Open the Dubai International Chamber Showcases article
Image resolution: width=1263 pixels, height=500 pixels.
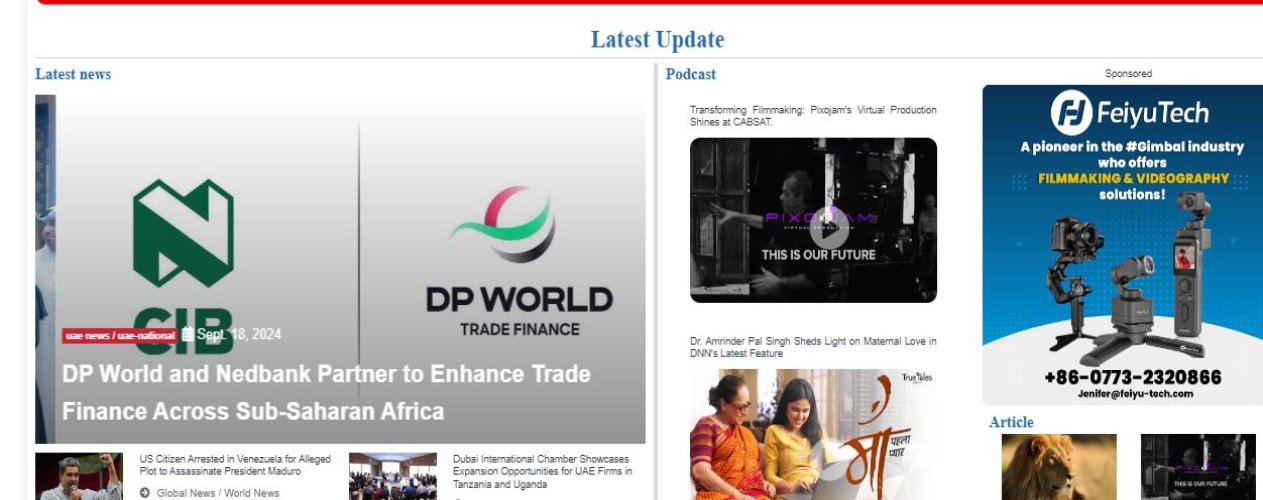(542, 471)
